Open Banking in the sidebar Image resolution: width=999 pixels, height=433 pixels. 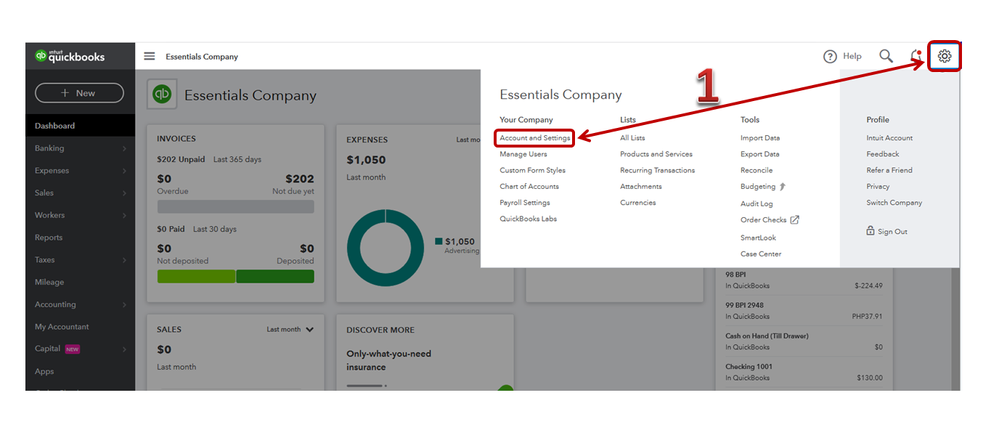(50, 148)
